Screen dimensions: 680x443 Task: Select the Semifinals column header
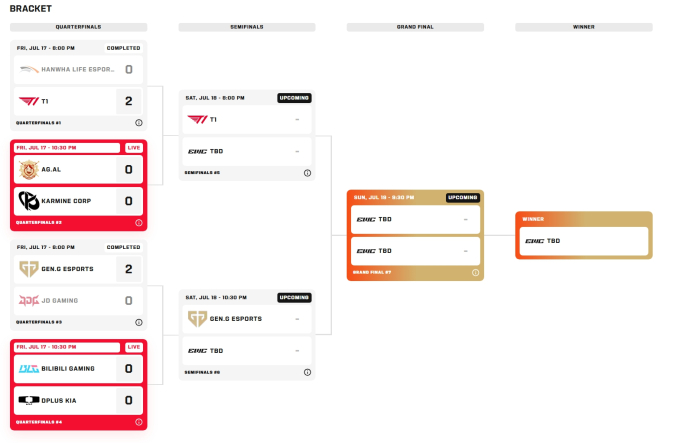pyautogui.click(x=247, y=27)
